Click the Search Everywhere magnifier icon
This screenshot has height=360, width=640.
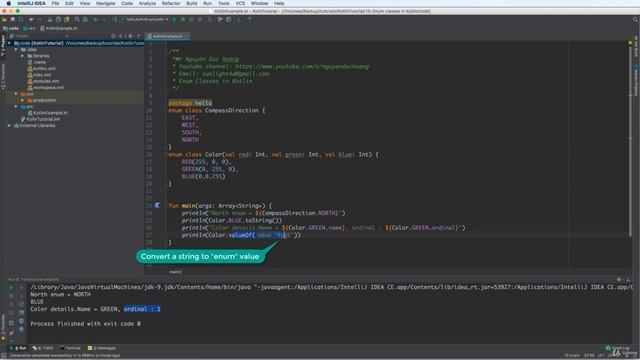[x=635, y=19]
